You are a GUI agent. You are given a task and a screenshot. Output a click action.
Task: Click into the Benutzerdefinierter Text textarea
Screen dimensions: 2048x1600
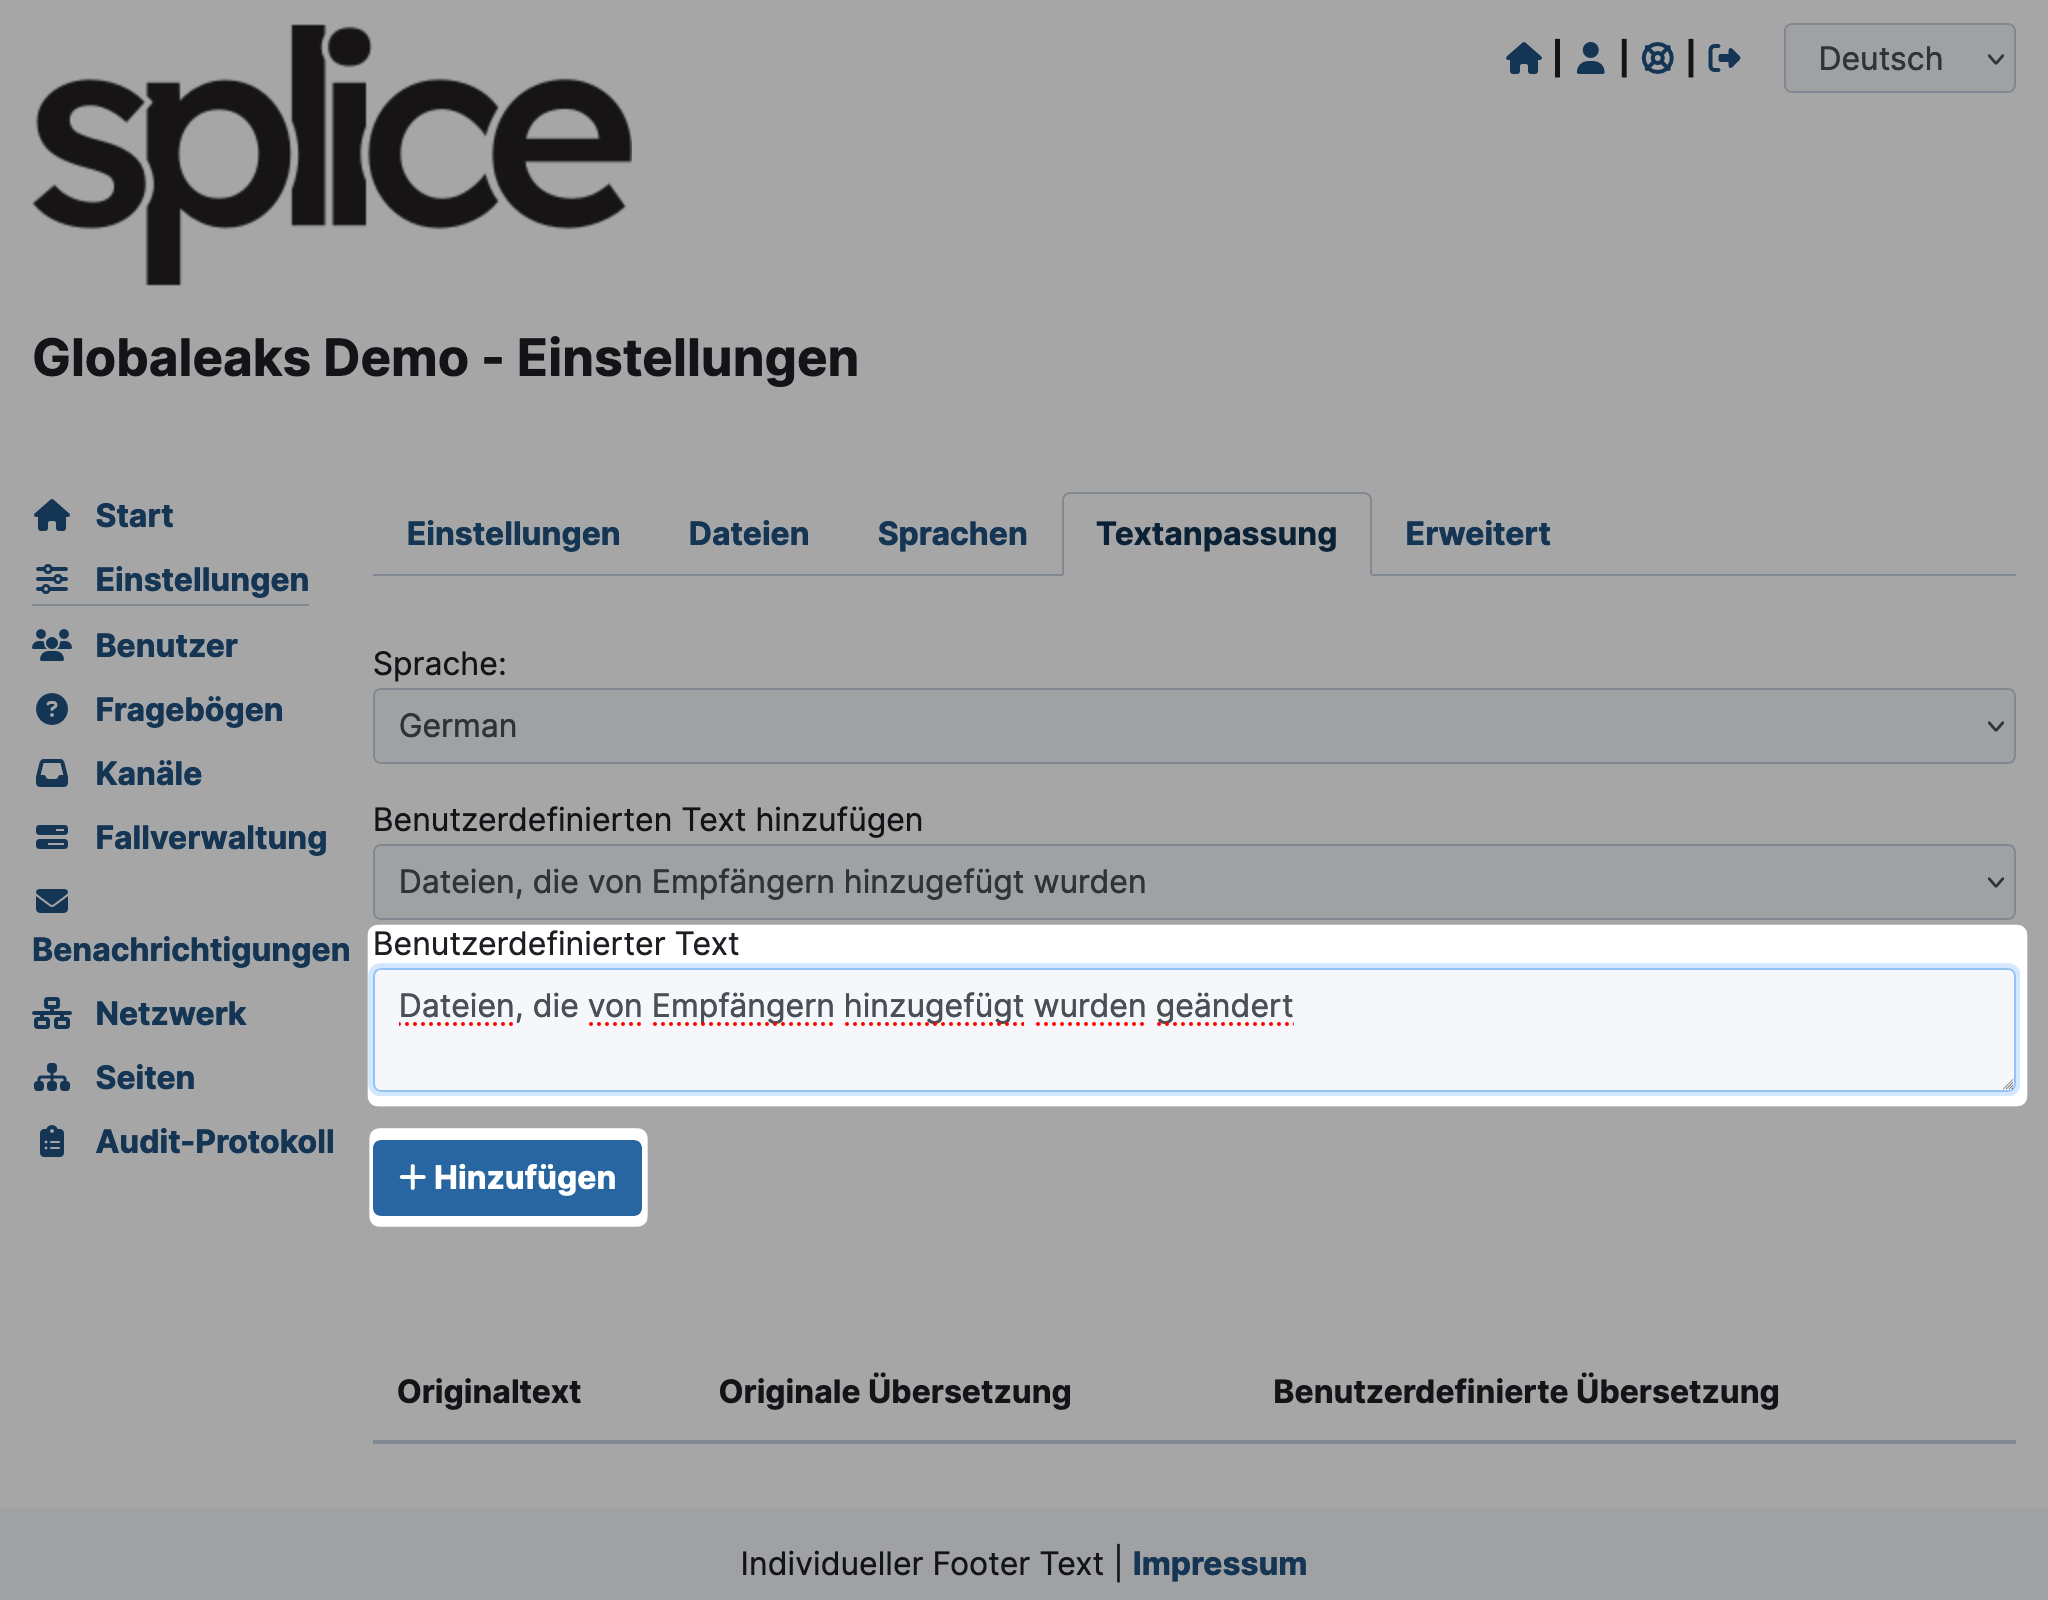1194,1030
